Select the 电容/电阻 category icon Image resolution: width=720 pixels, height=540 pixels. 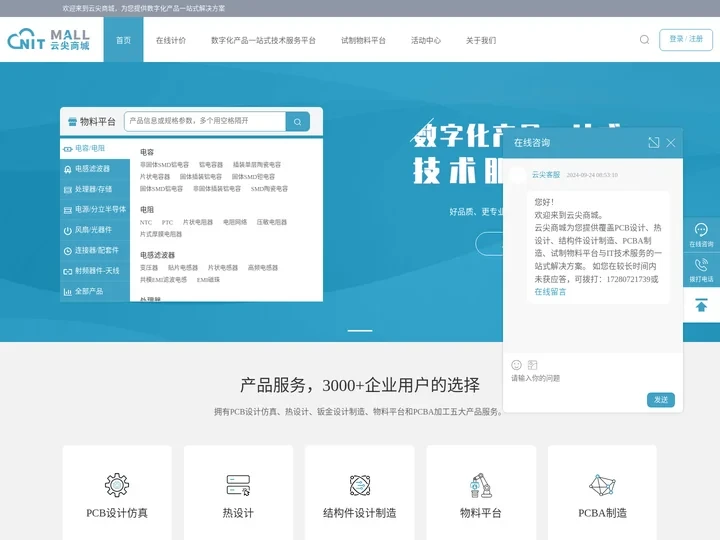coord(68,149)
